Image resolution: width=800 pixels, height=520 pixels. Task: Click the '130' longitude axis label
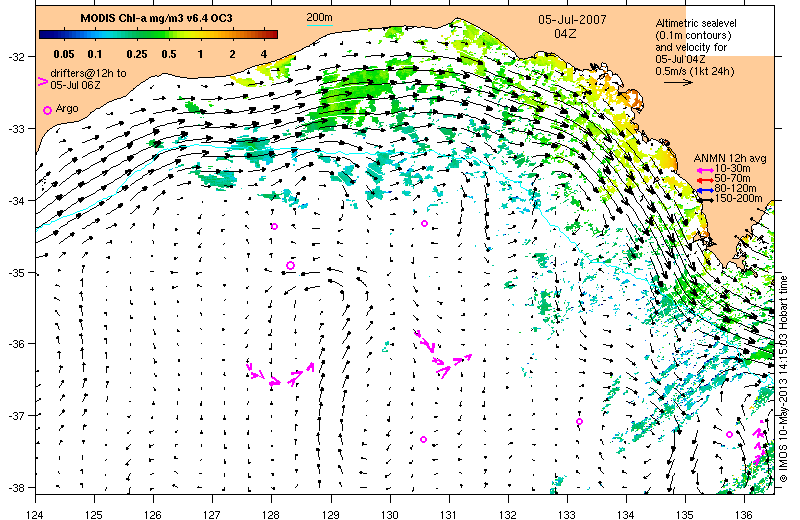pyautogui.click(x=390, y=514)
